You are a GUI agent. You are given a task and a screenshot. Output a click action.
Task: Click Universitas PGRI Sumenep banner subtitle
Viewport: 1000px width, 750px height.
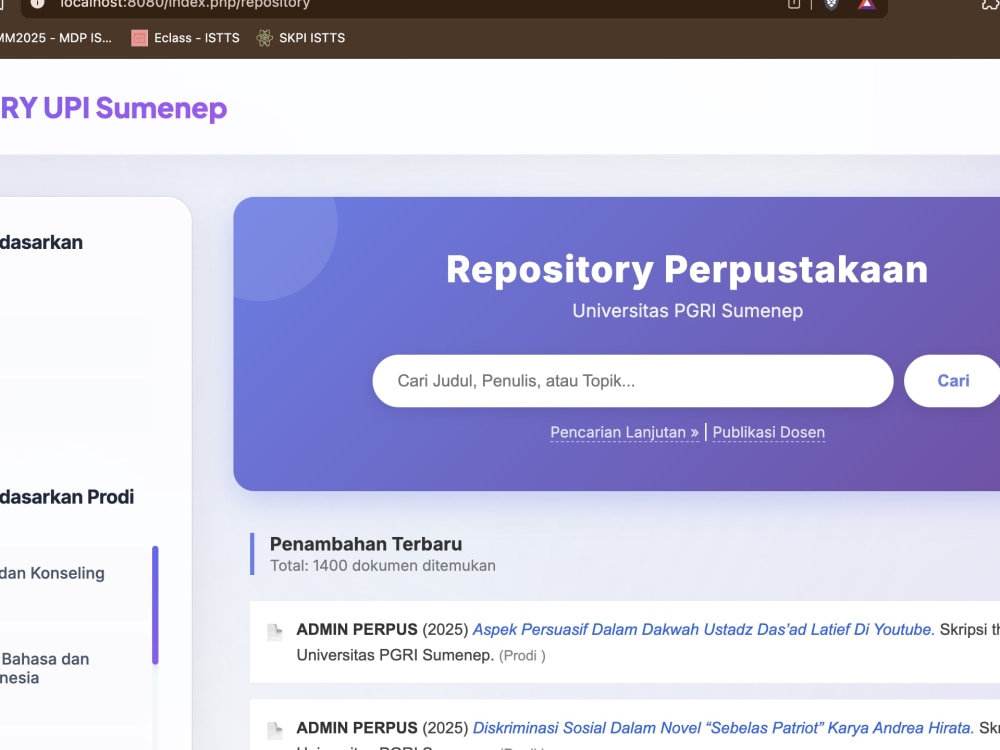[x=688, y=311]
